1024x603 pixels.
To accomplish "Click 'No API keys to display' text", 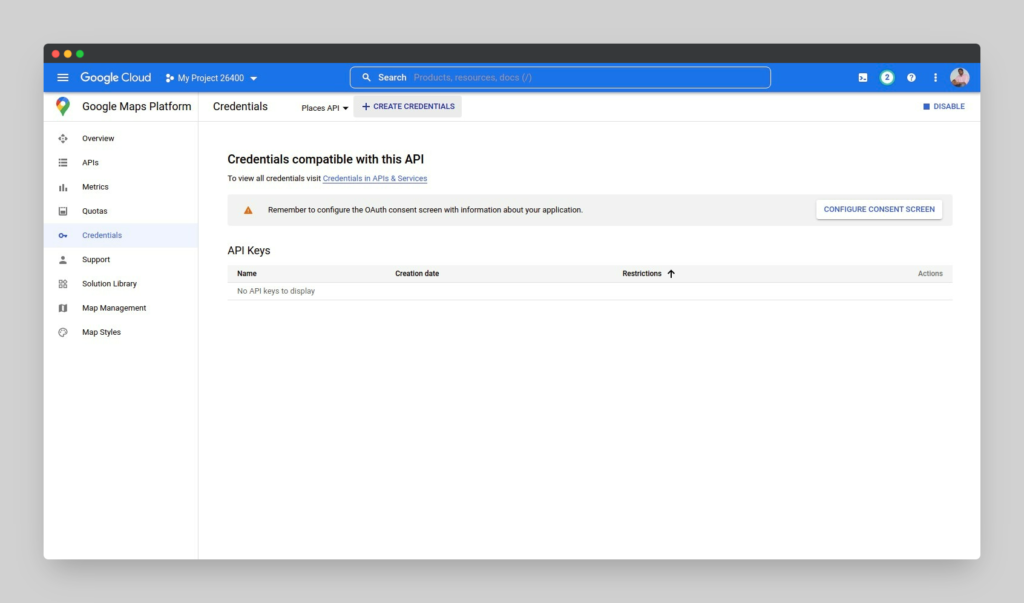I will click(276, 291).
